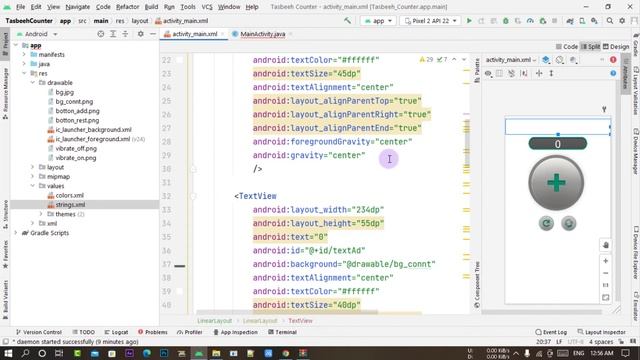Click the Windows Start button
The width and height of the screenshot is (640, 360).
[x=8, y=353]
